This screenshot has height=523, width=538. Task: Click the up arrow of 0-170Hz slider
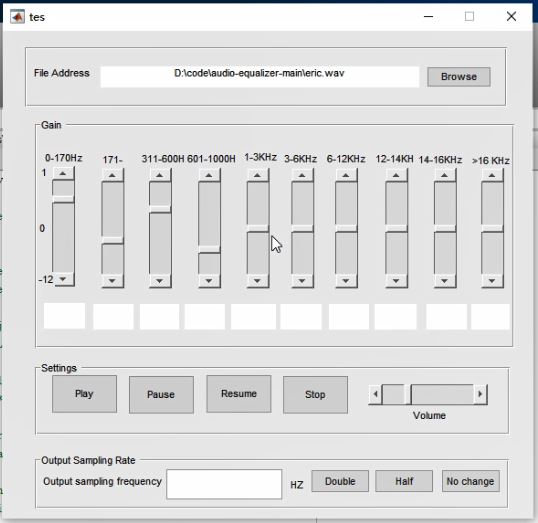click(x=63, y=174)
